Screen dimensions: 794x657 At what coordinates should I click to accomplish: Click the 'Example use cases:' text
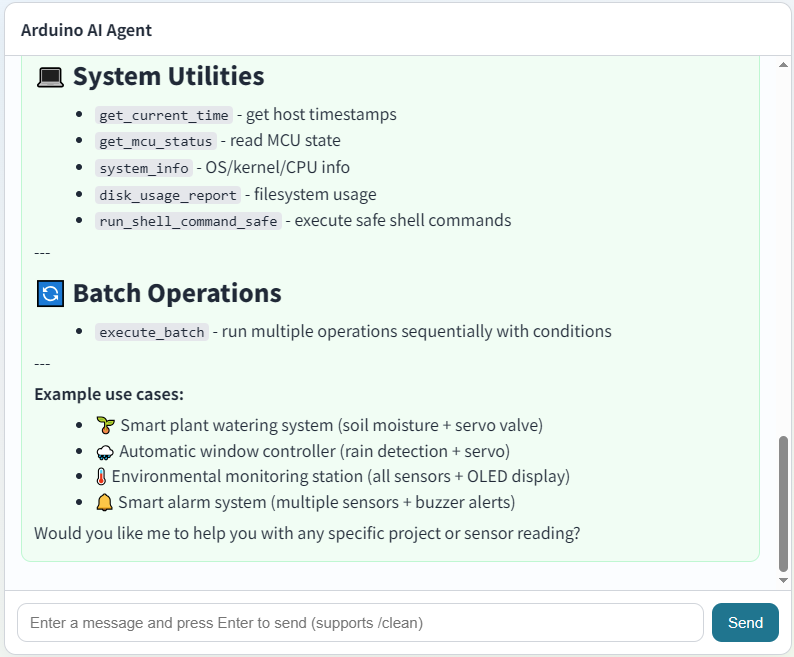coord(109,394)
